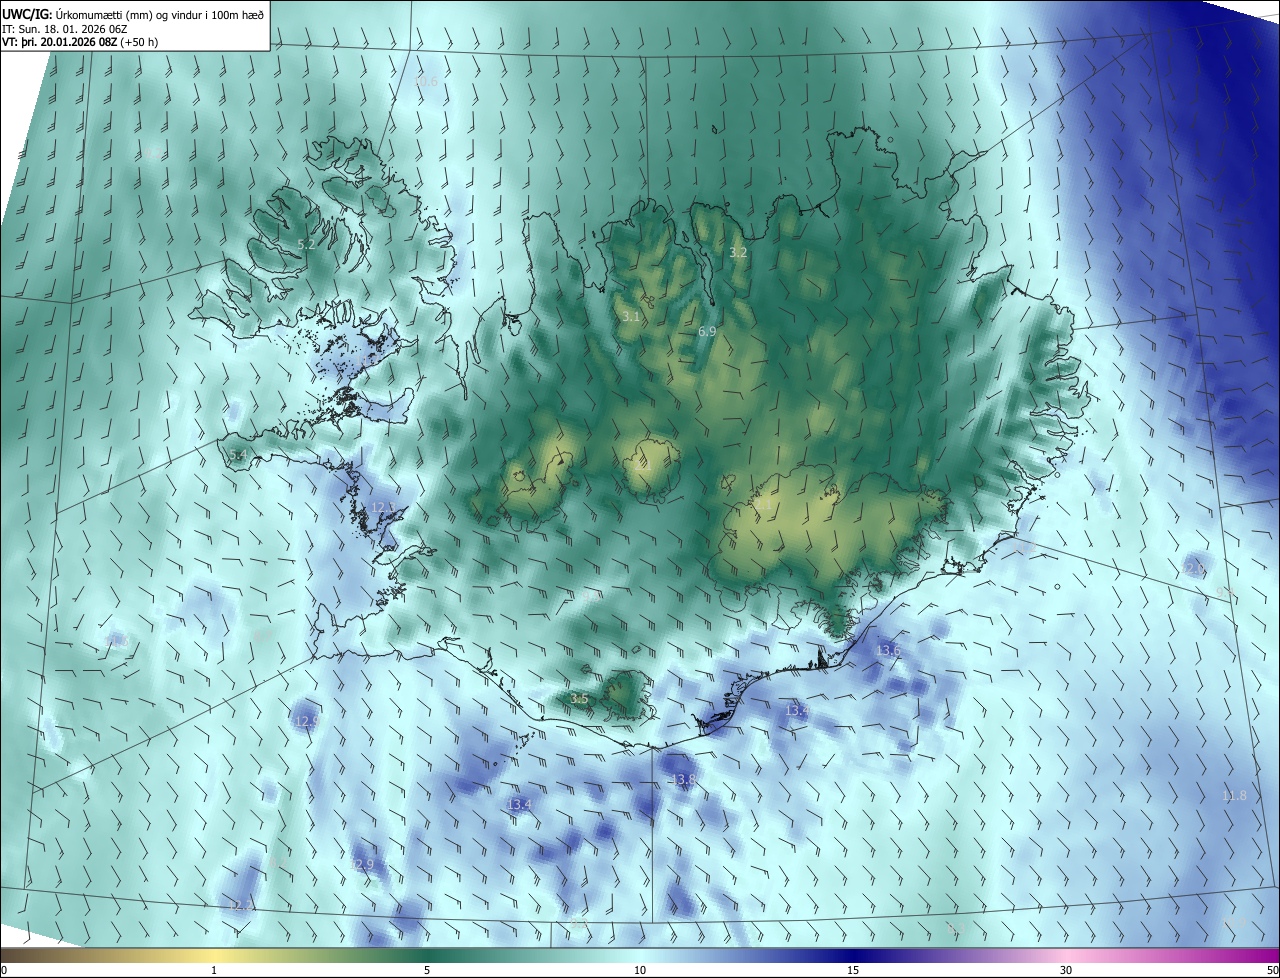Screen dimensions: 1280x978
Task: Click the 13.8 value label on the map
Action: click(682, 779)
